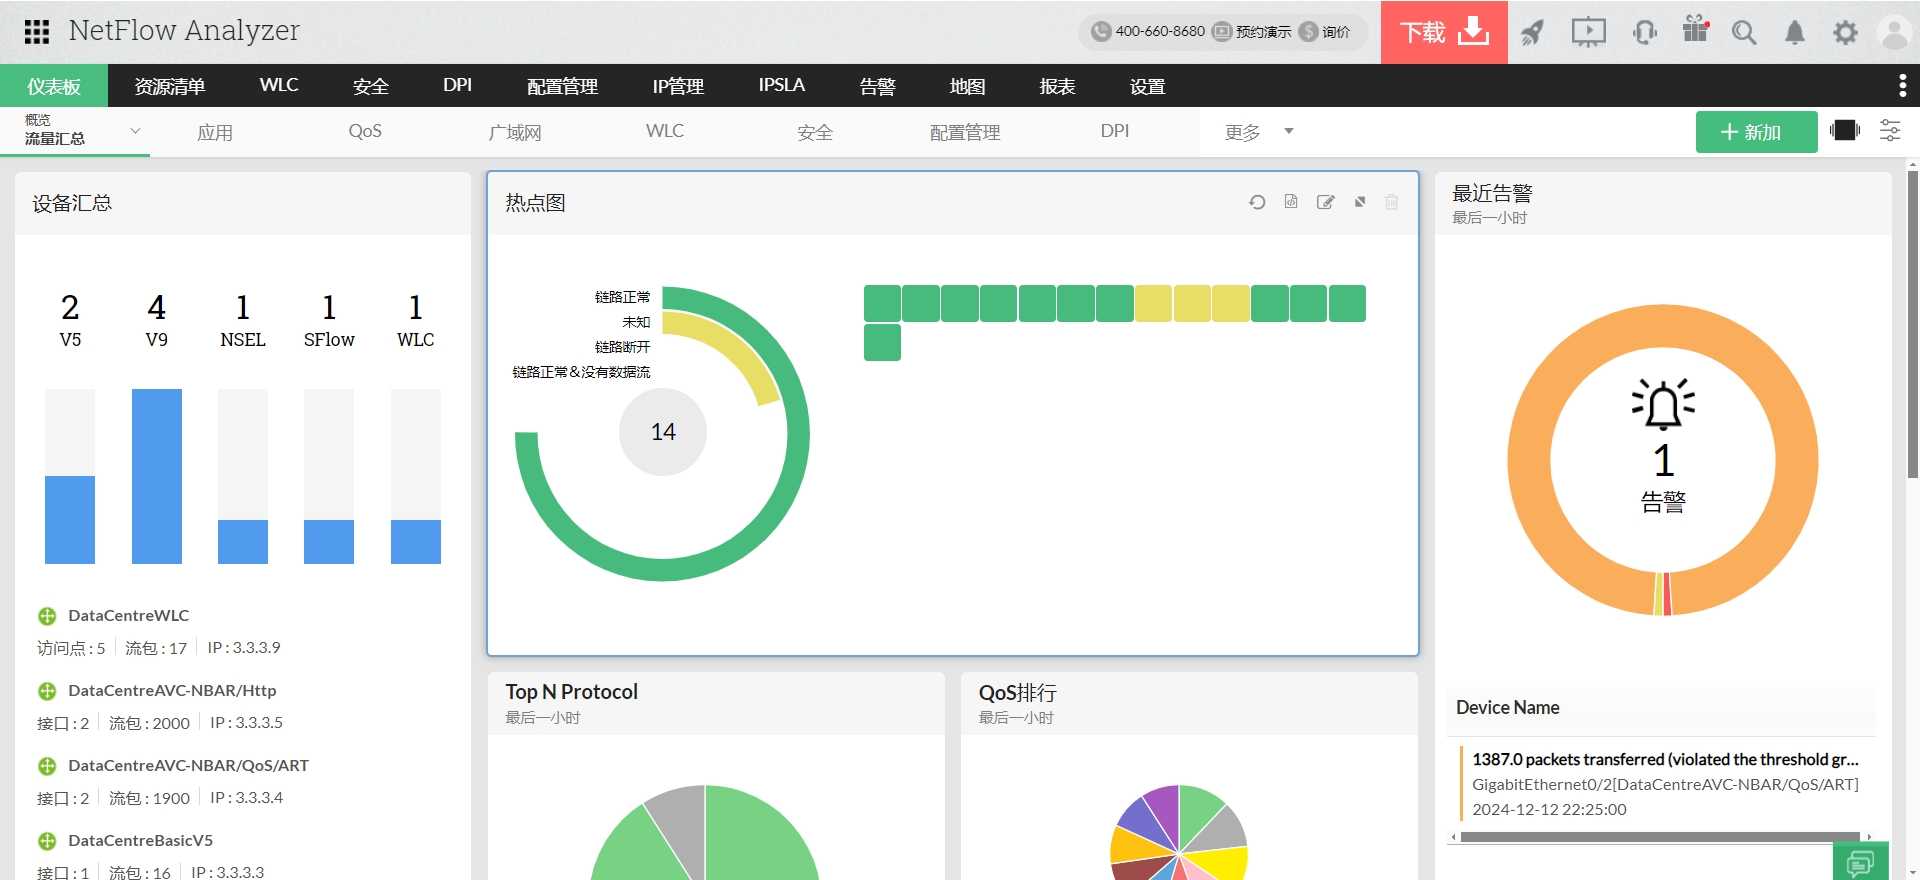This screenshot has width=1920, height=880.
Task: Open the DPI top menu item
Action: [x=457, y=85]
